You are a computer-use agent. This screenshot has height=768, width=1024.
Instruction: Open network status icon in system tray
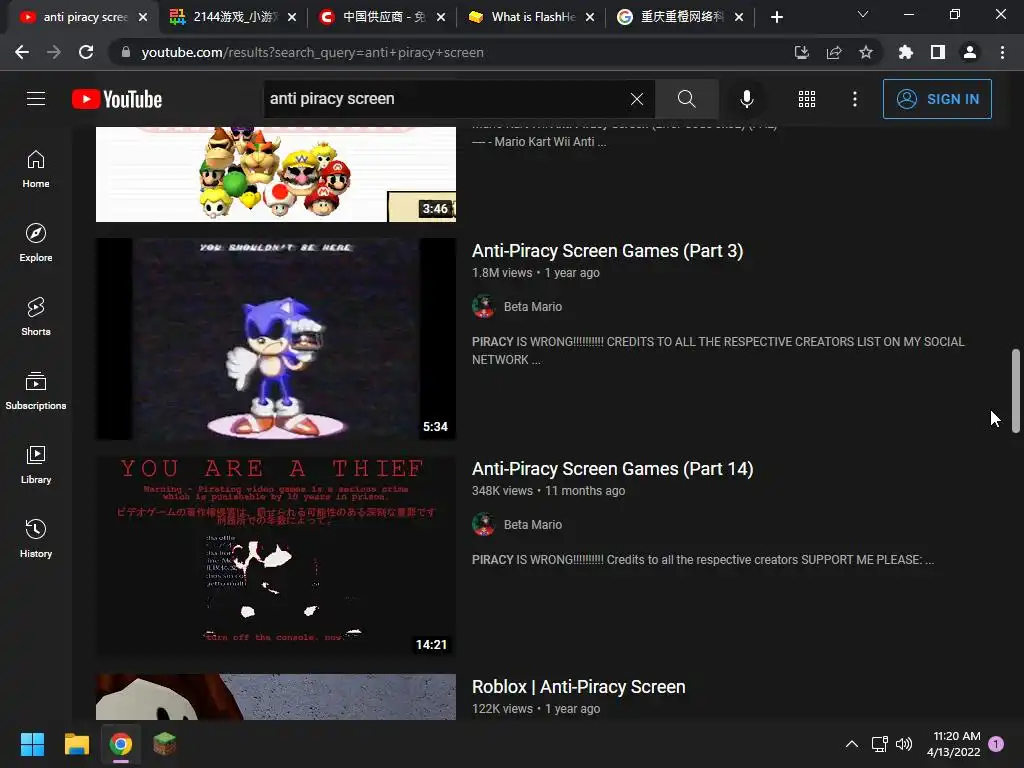[x=879, y=744]
